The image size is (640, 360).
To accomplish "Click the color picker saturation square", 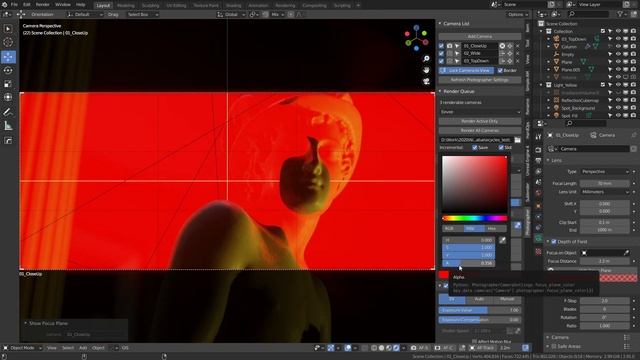I will [x=474, y=184].
